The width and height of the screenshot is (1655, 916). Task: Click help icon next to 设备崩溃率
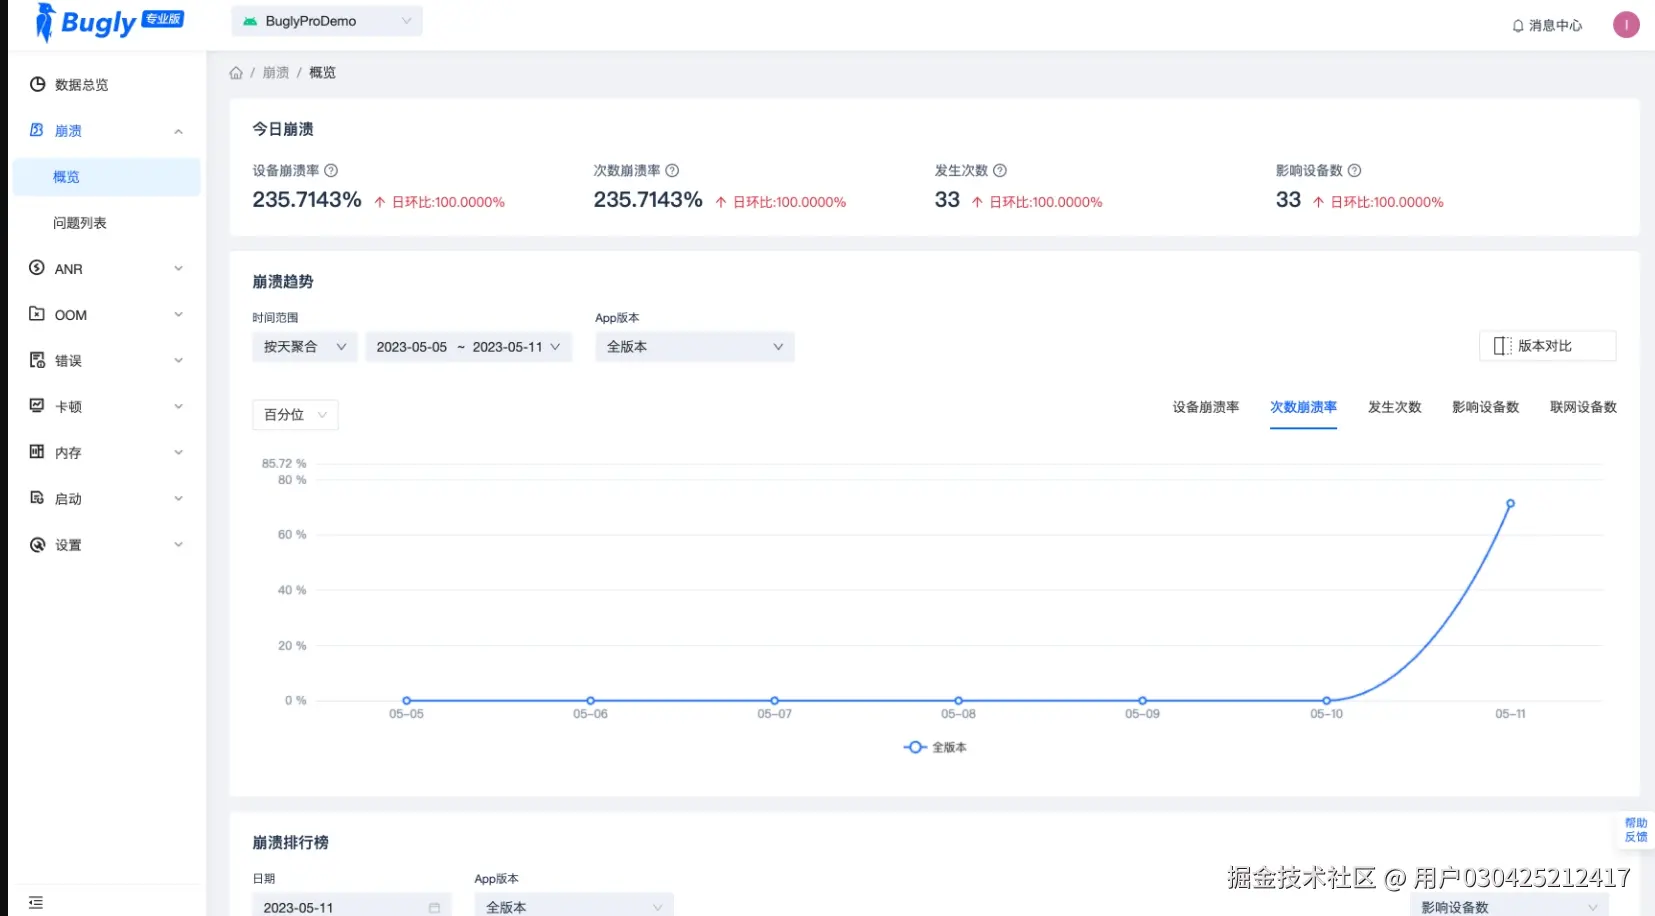[x=331, y=171]
